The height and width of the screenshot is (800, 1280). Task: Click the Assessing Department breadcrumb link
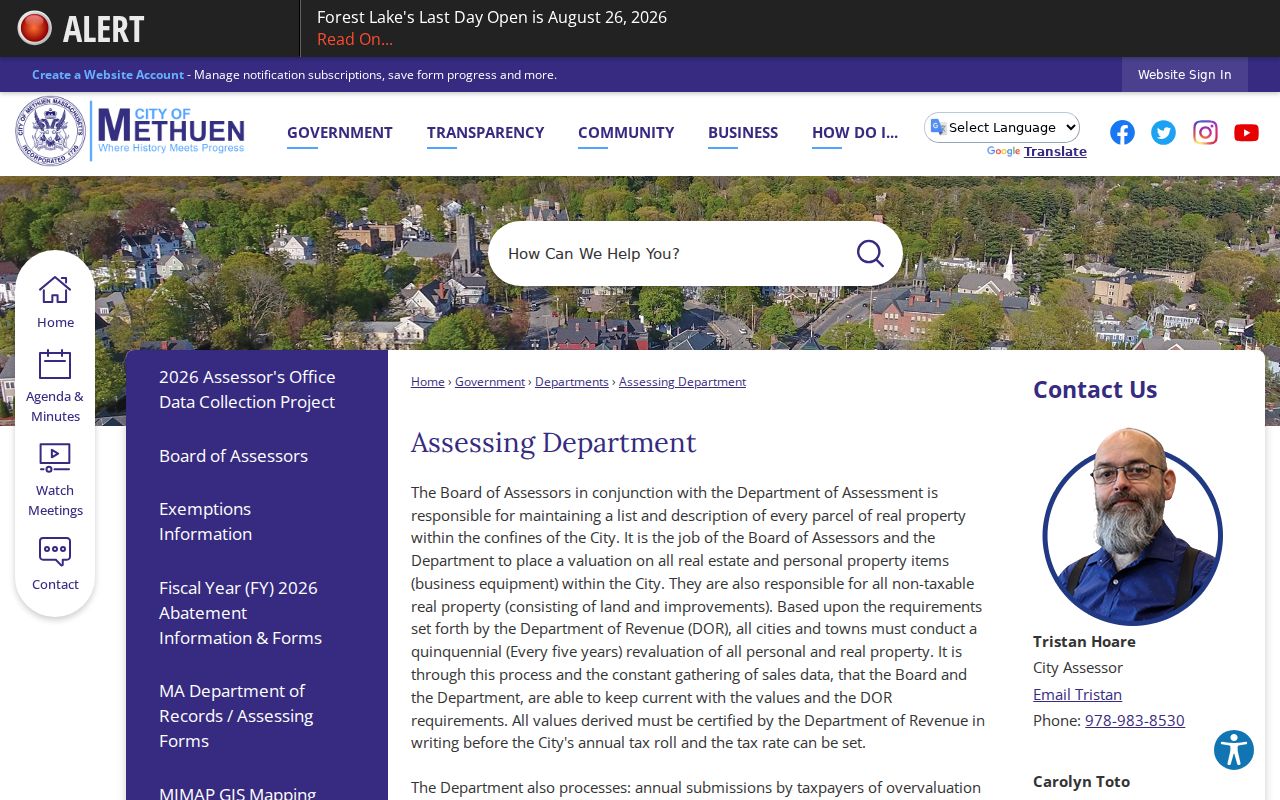click(682, 381)
